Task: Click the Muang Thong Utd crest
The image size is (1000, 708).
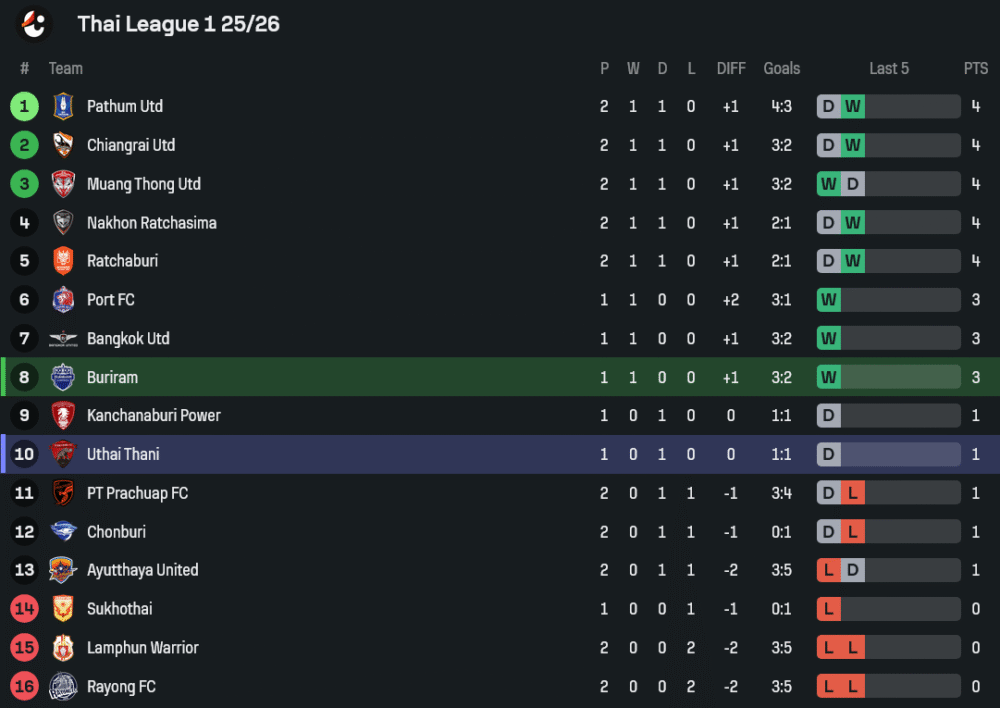Action: pyautogui.click(x=63, y=184)
